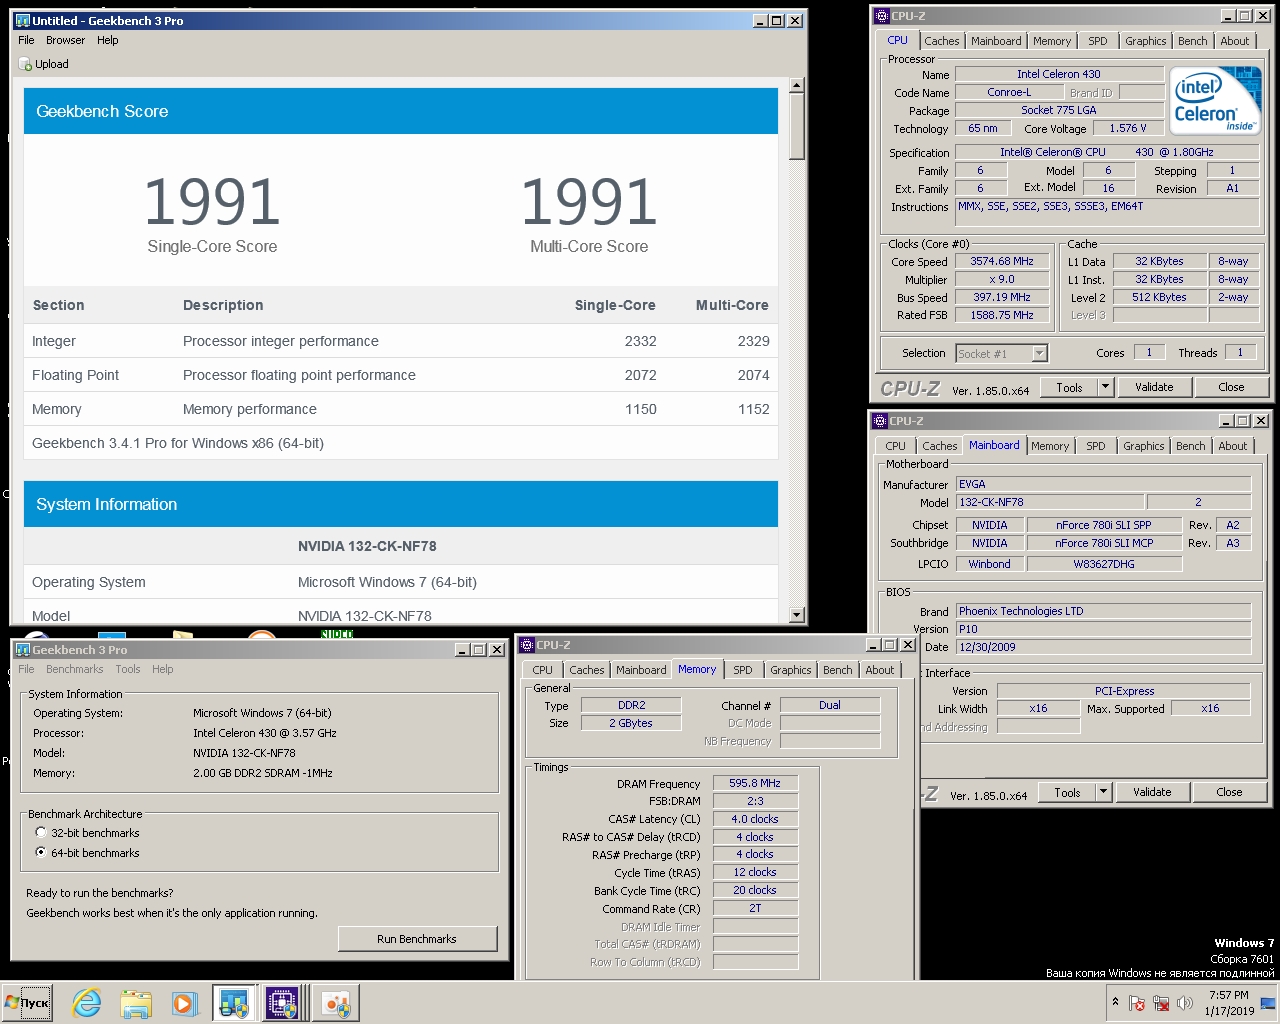This screenshot has width=1280, height=1024.
Task: Open network status tray icon
Action: 1161,1003
